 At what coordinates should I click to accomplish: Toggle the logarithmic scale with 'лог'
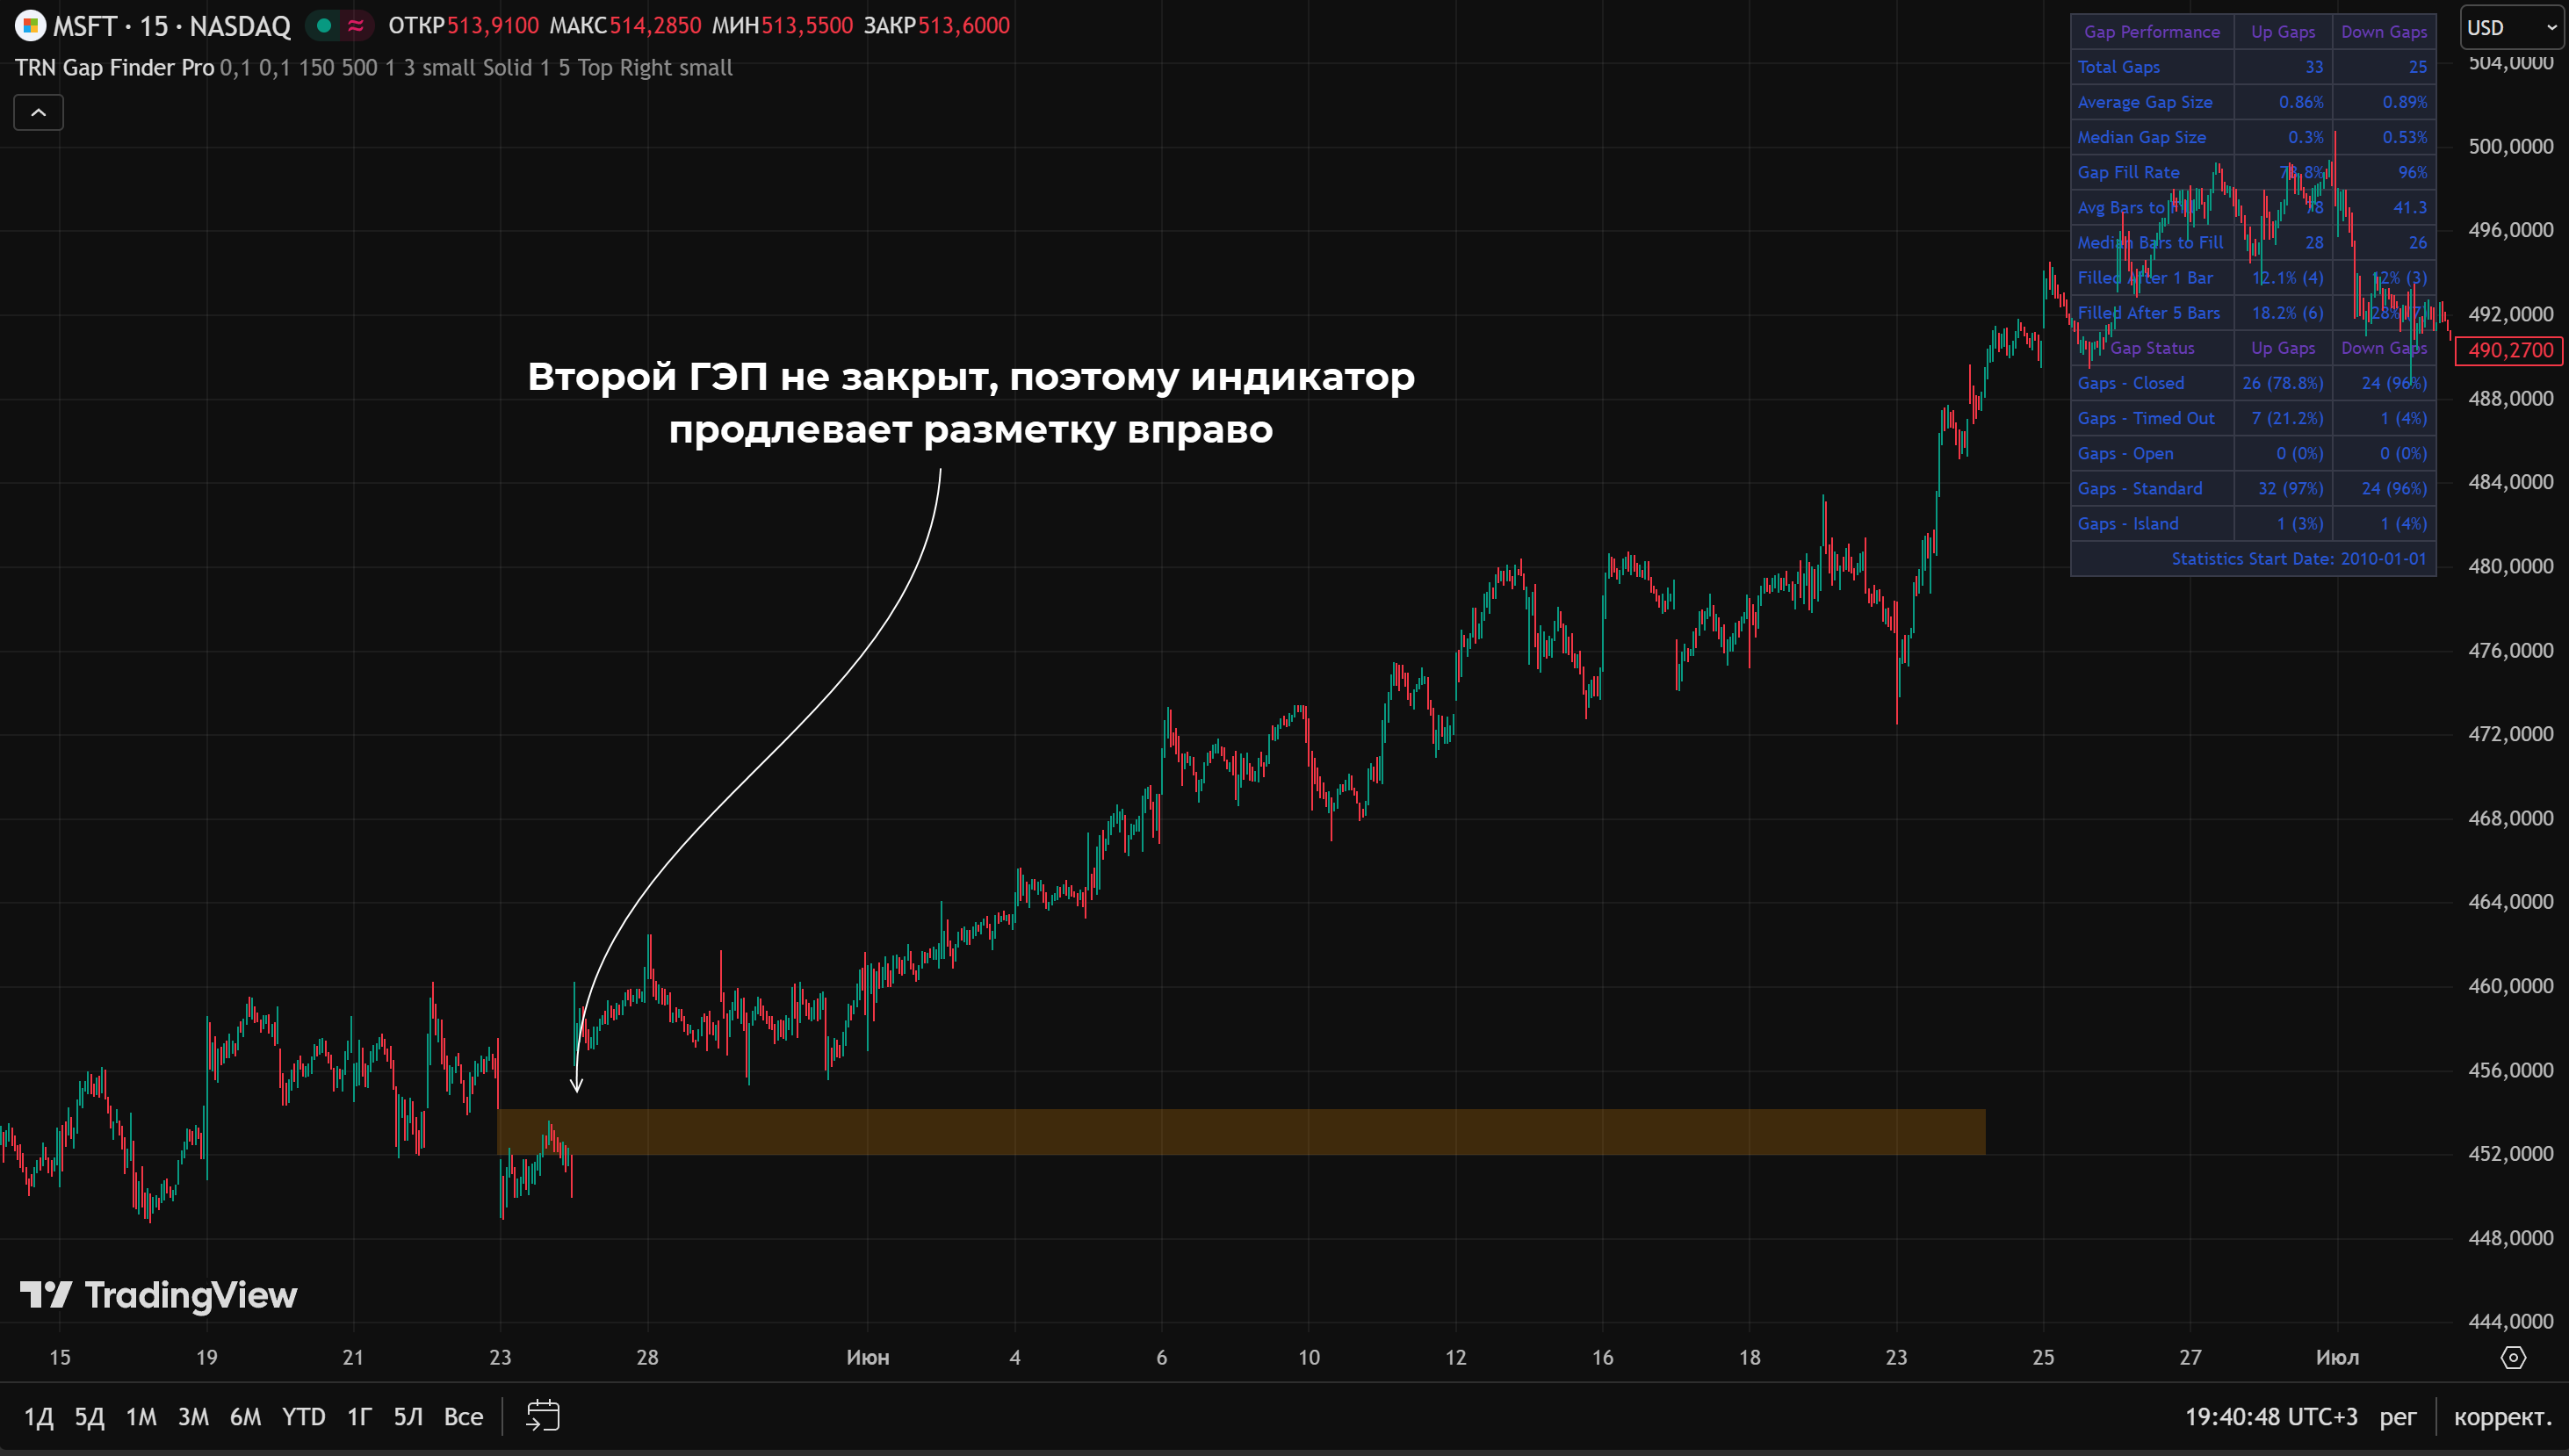pyautogui.click(x=2397, y=1416)
